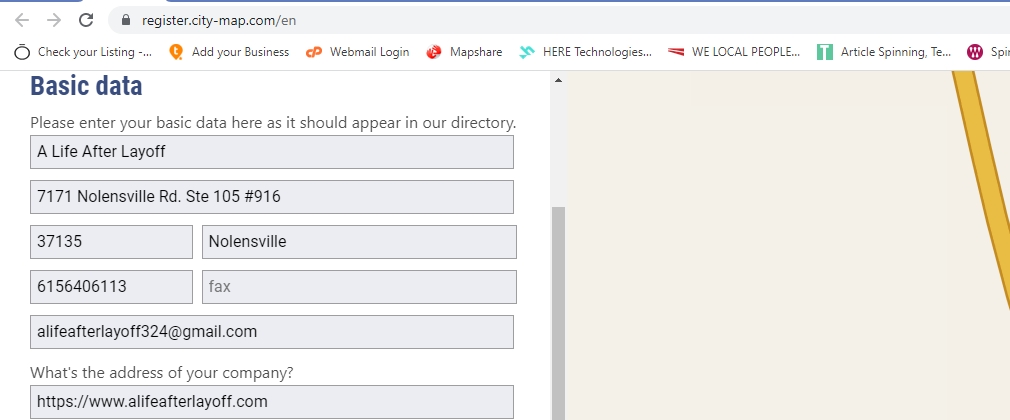This screenshot has height=420, width=1010.
Task: Click the address bar URL
Action: click(x=220, y=20)
